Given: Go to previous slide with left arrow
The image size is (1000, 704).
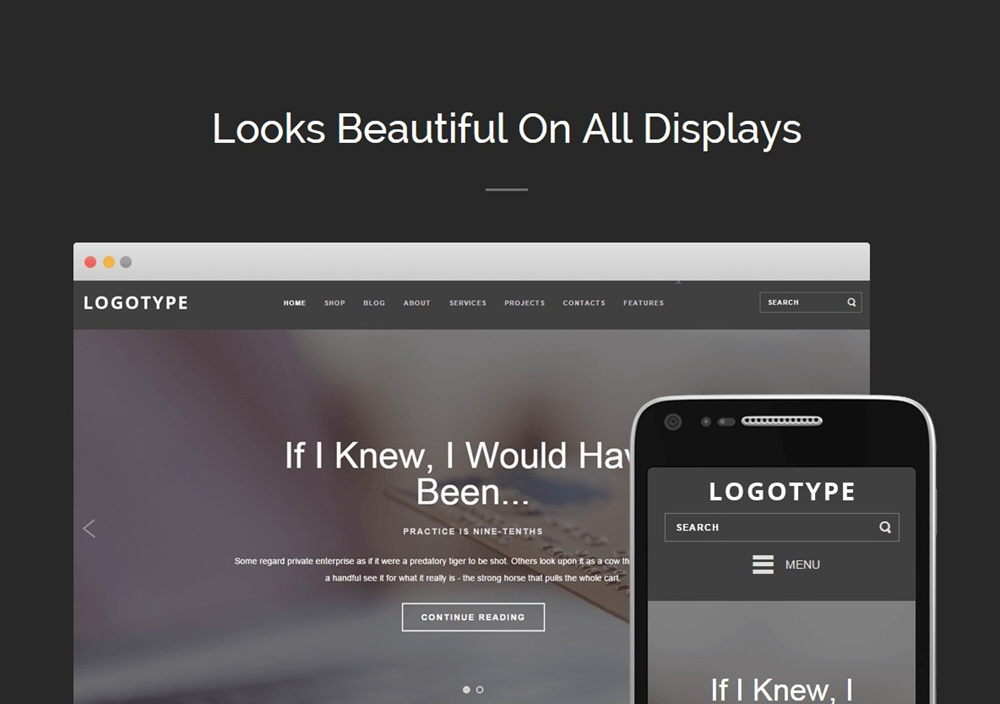Looking at the screenshot, I should point(89,528).
